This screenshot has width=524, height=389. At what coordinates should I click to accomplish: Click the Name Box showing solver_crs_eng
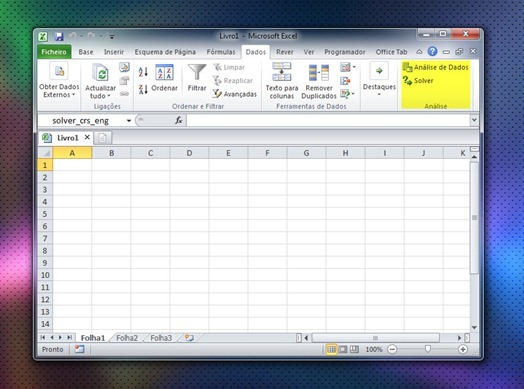pos(81,121)
